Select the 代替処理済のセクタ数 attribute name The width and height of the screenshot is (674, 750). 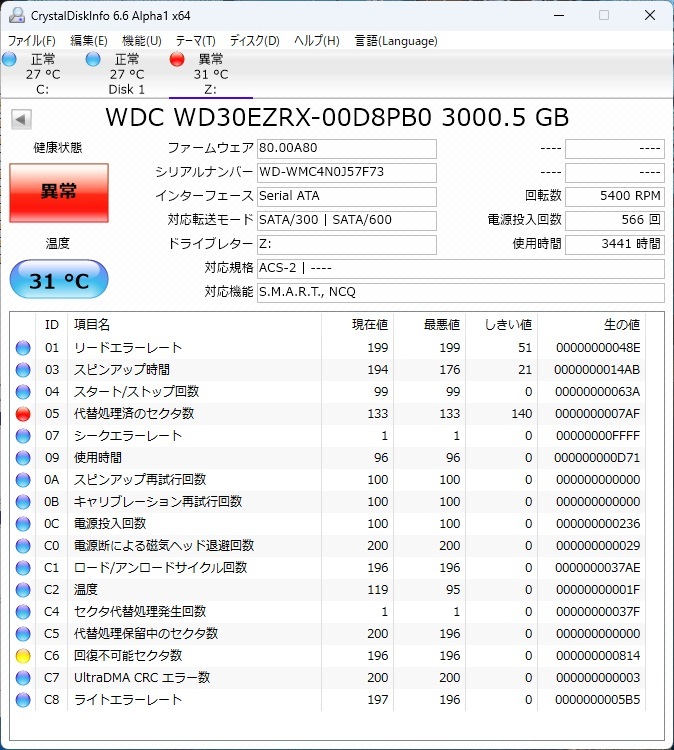(134, 414)
